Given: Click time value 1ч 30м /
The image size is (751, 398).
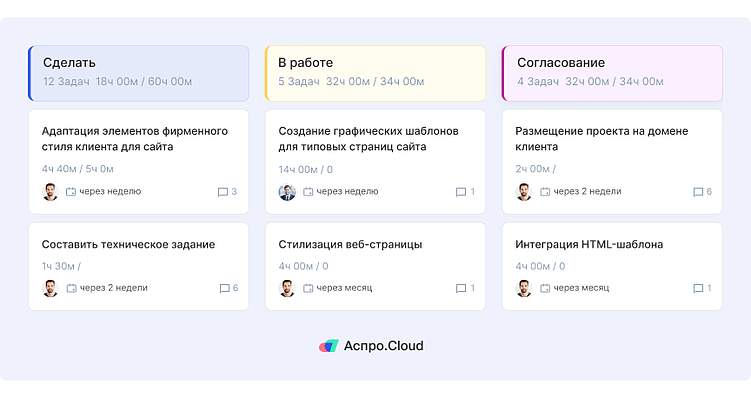Looking at the screenshot, I should point(61,266).
